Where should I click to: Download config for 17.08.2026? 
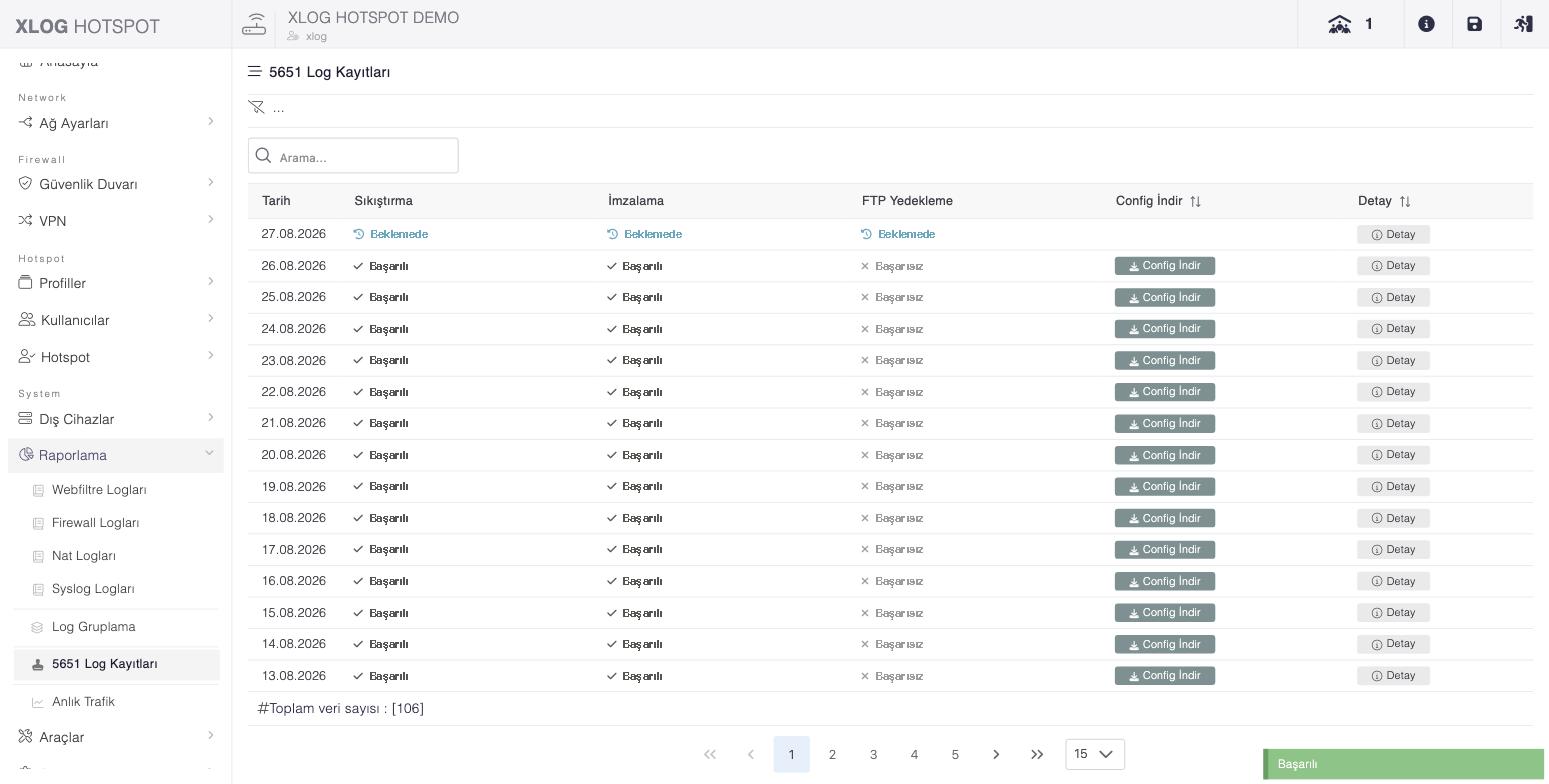coord(1165,550)
